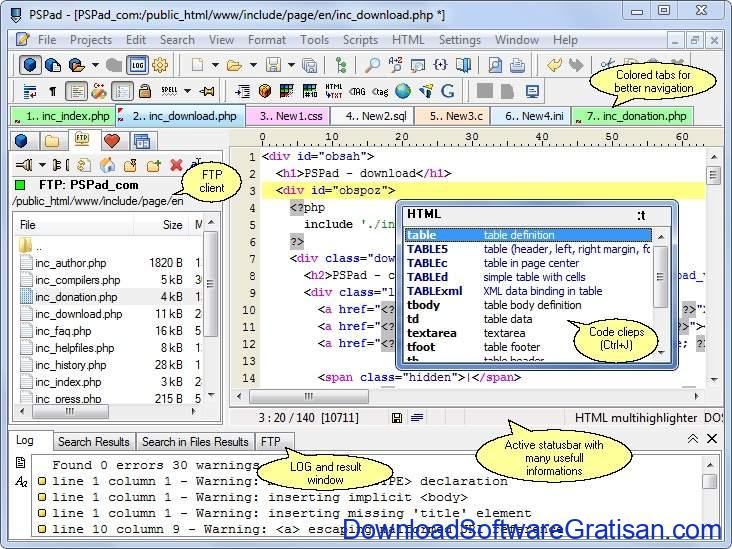Open dropdown arrow next to FTP connect plug

click(x=42, y=165)
